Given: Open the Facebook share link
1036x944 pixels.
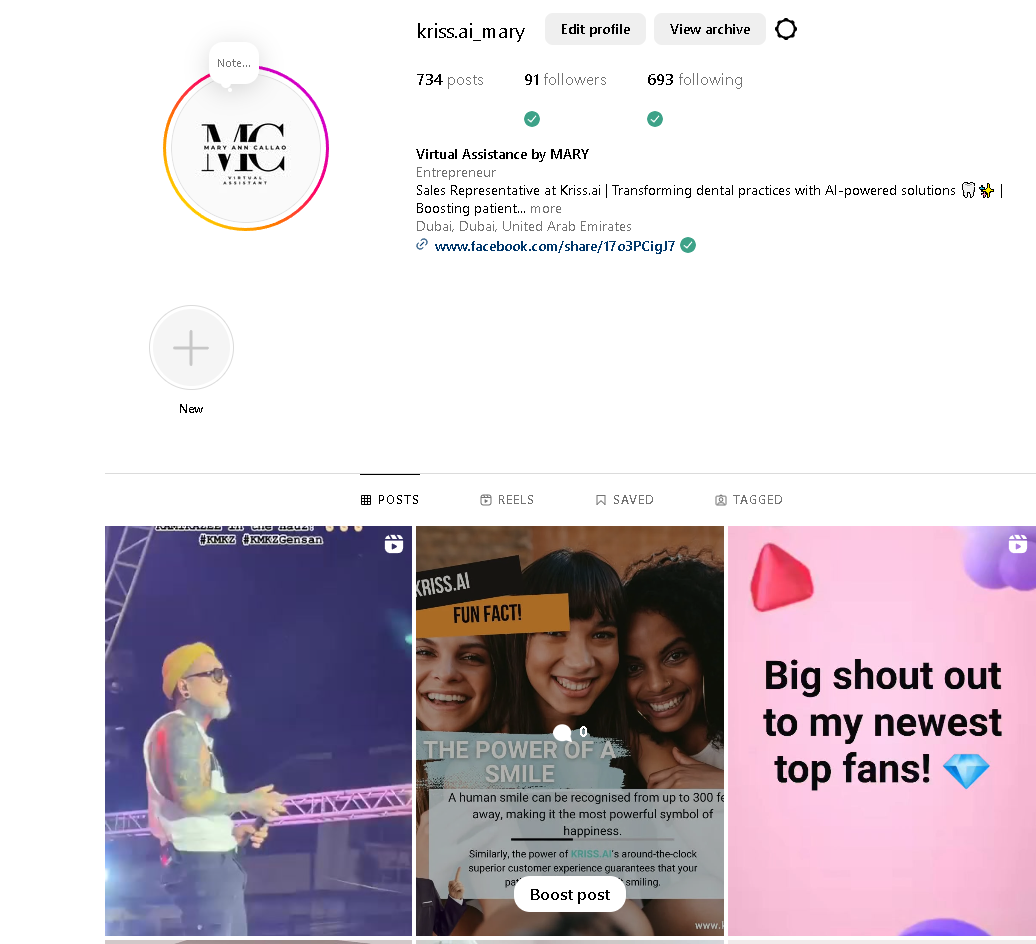Looking at the screenshot, I should [554, 246].
